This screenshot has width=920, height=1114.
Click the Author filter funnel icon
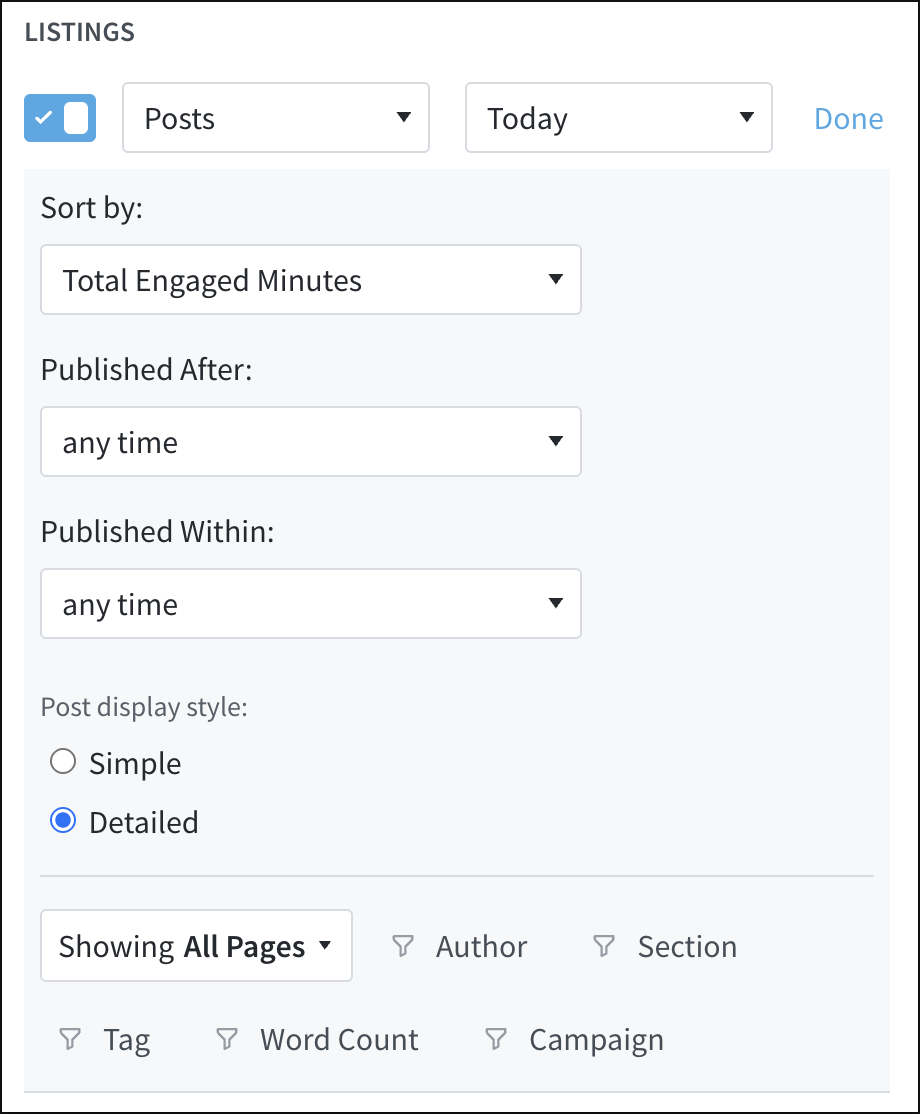point(403,946)
